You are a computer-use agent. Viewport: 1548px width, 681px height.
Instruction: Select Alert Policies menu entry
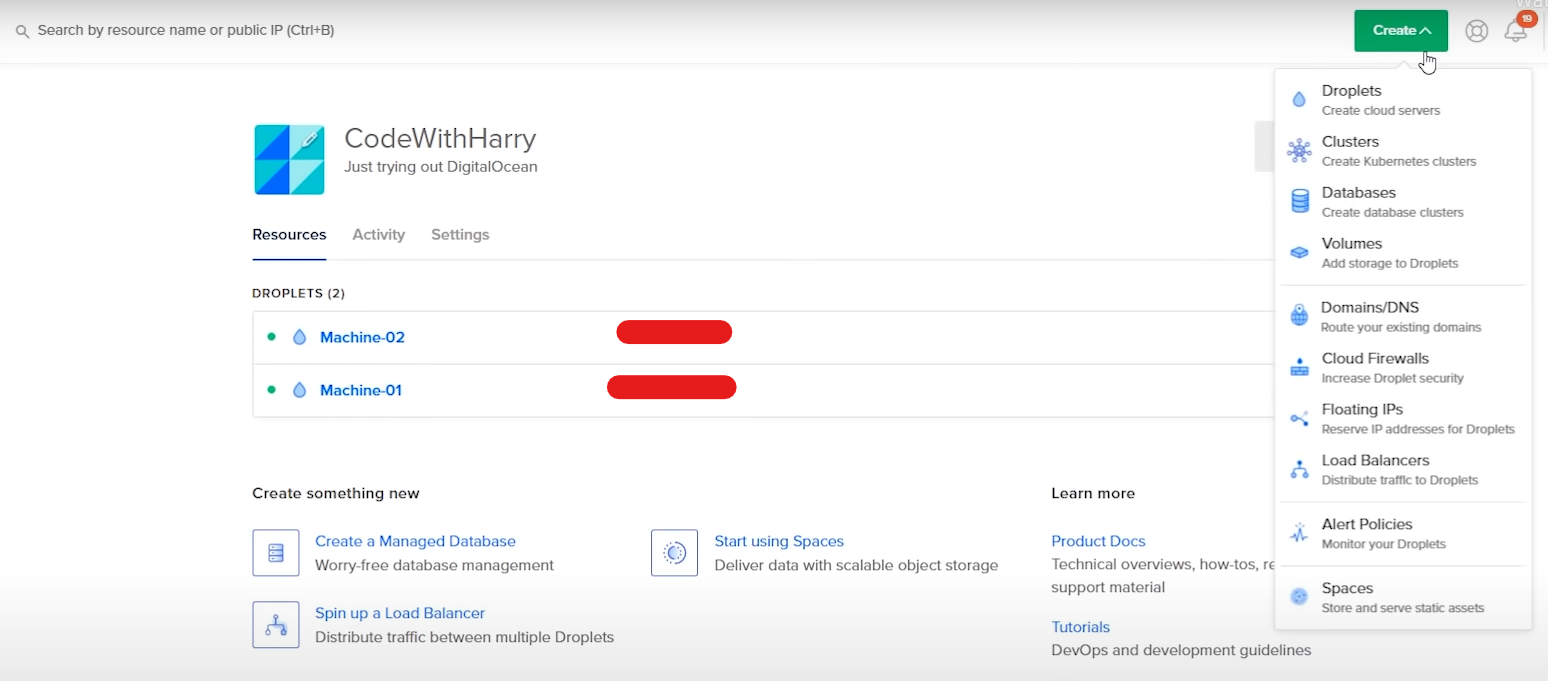tap(1404, 533)
